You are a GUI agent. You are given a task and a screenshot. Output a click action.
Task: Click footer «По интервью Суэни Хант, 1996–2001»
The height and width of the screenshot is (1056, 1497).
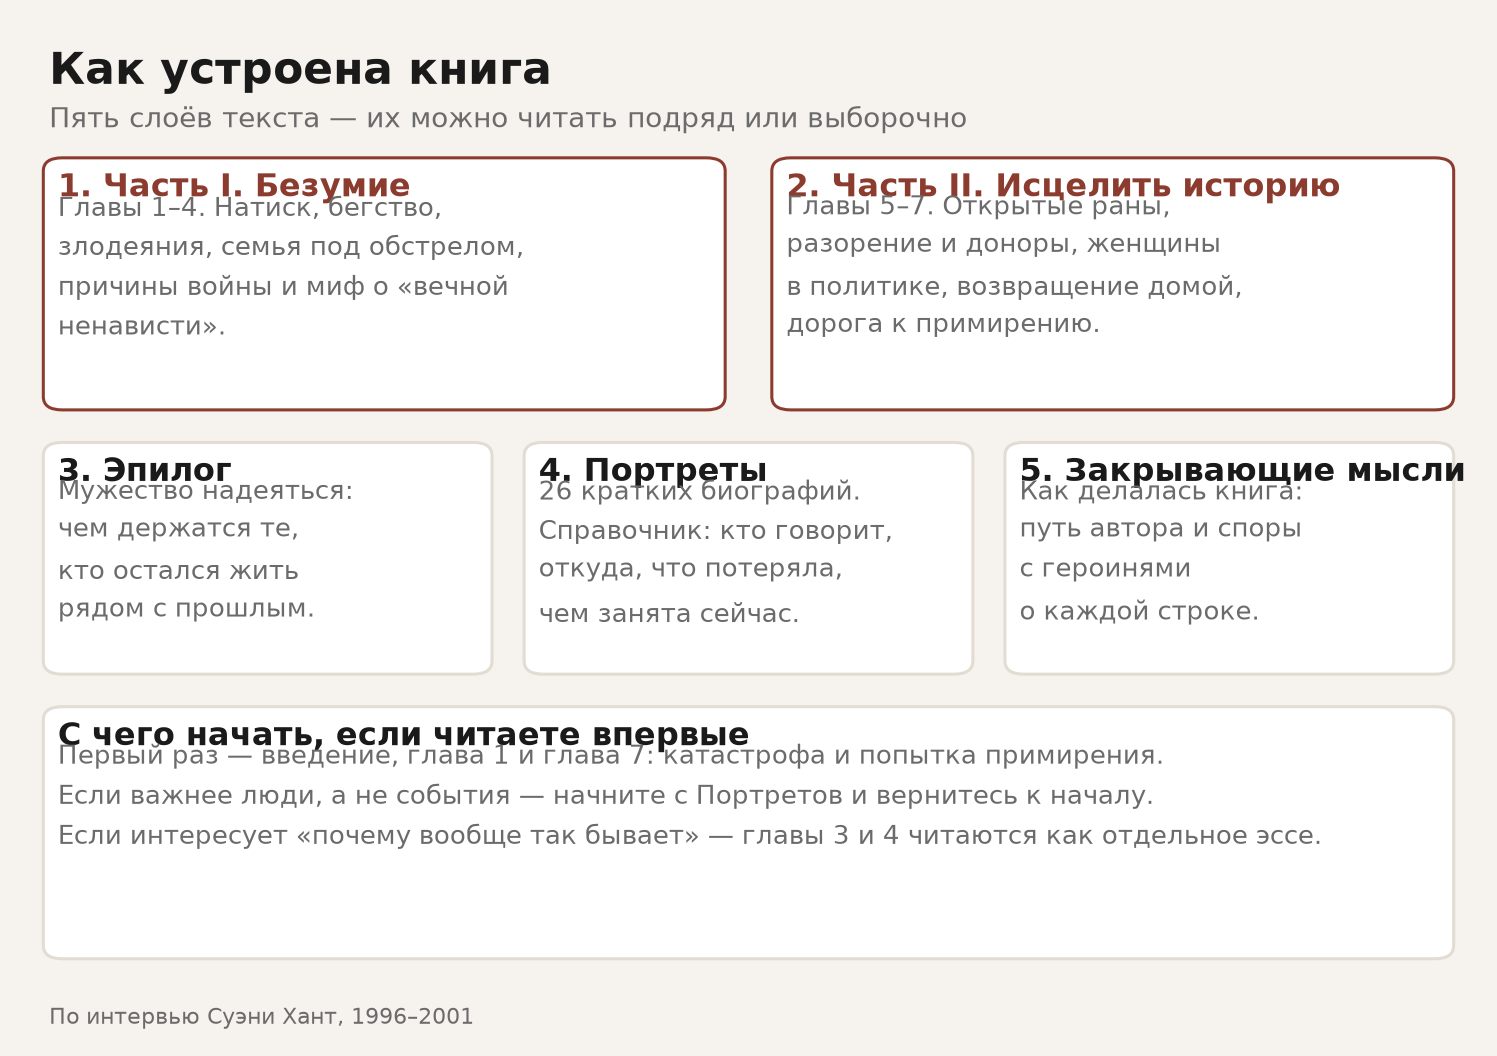pos(262,1017)
